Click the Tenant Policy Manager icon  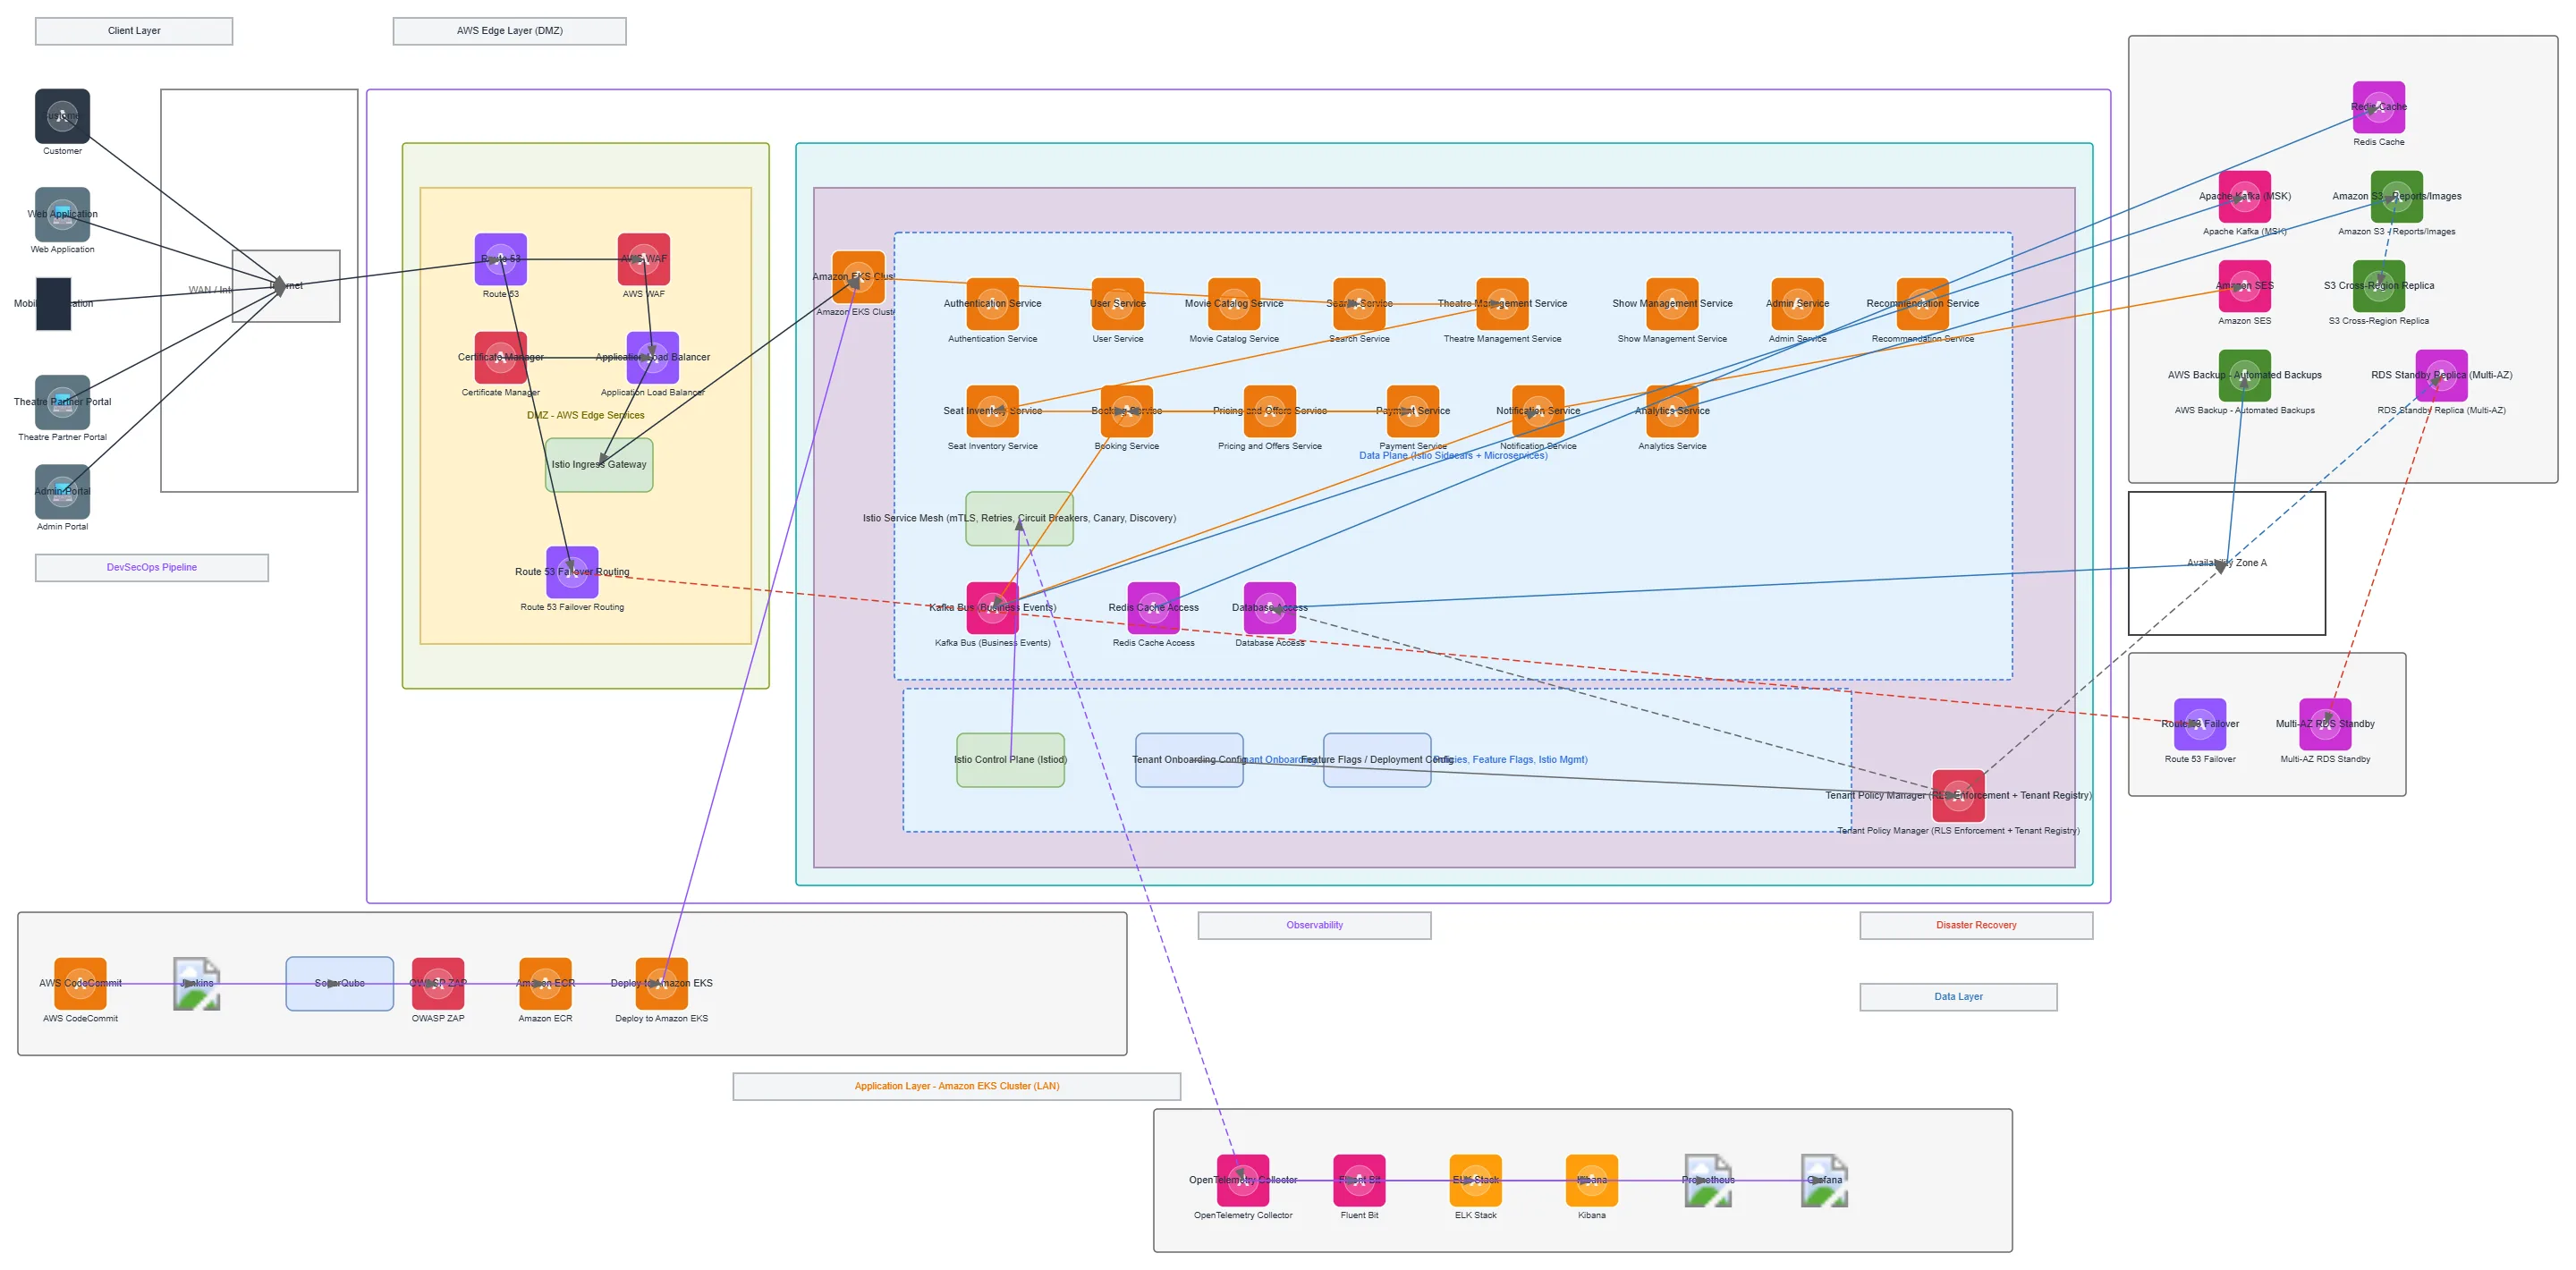pyautogui.click(x=1958, y=796)
